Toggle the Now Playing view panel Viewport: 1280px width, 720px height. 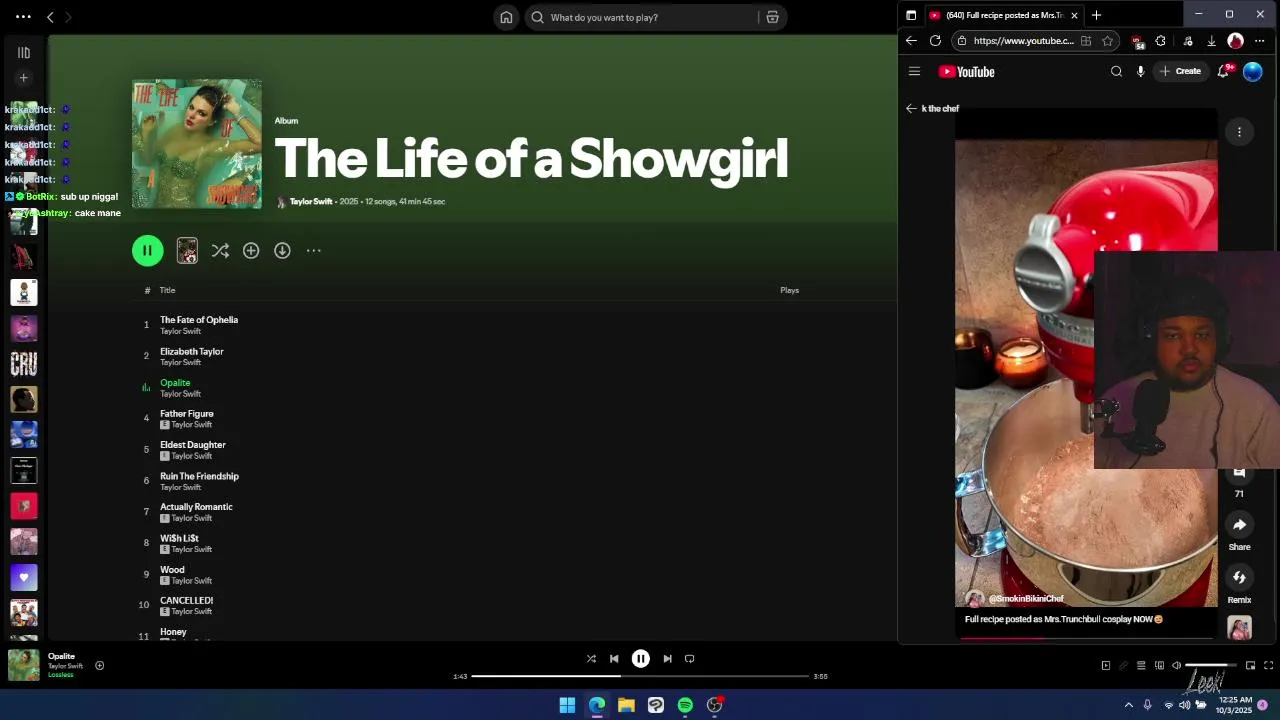[x=1105, y=666]
